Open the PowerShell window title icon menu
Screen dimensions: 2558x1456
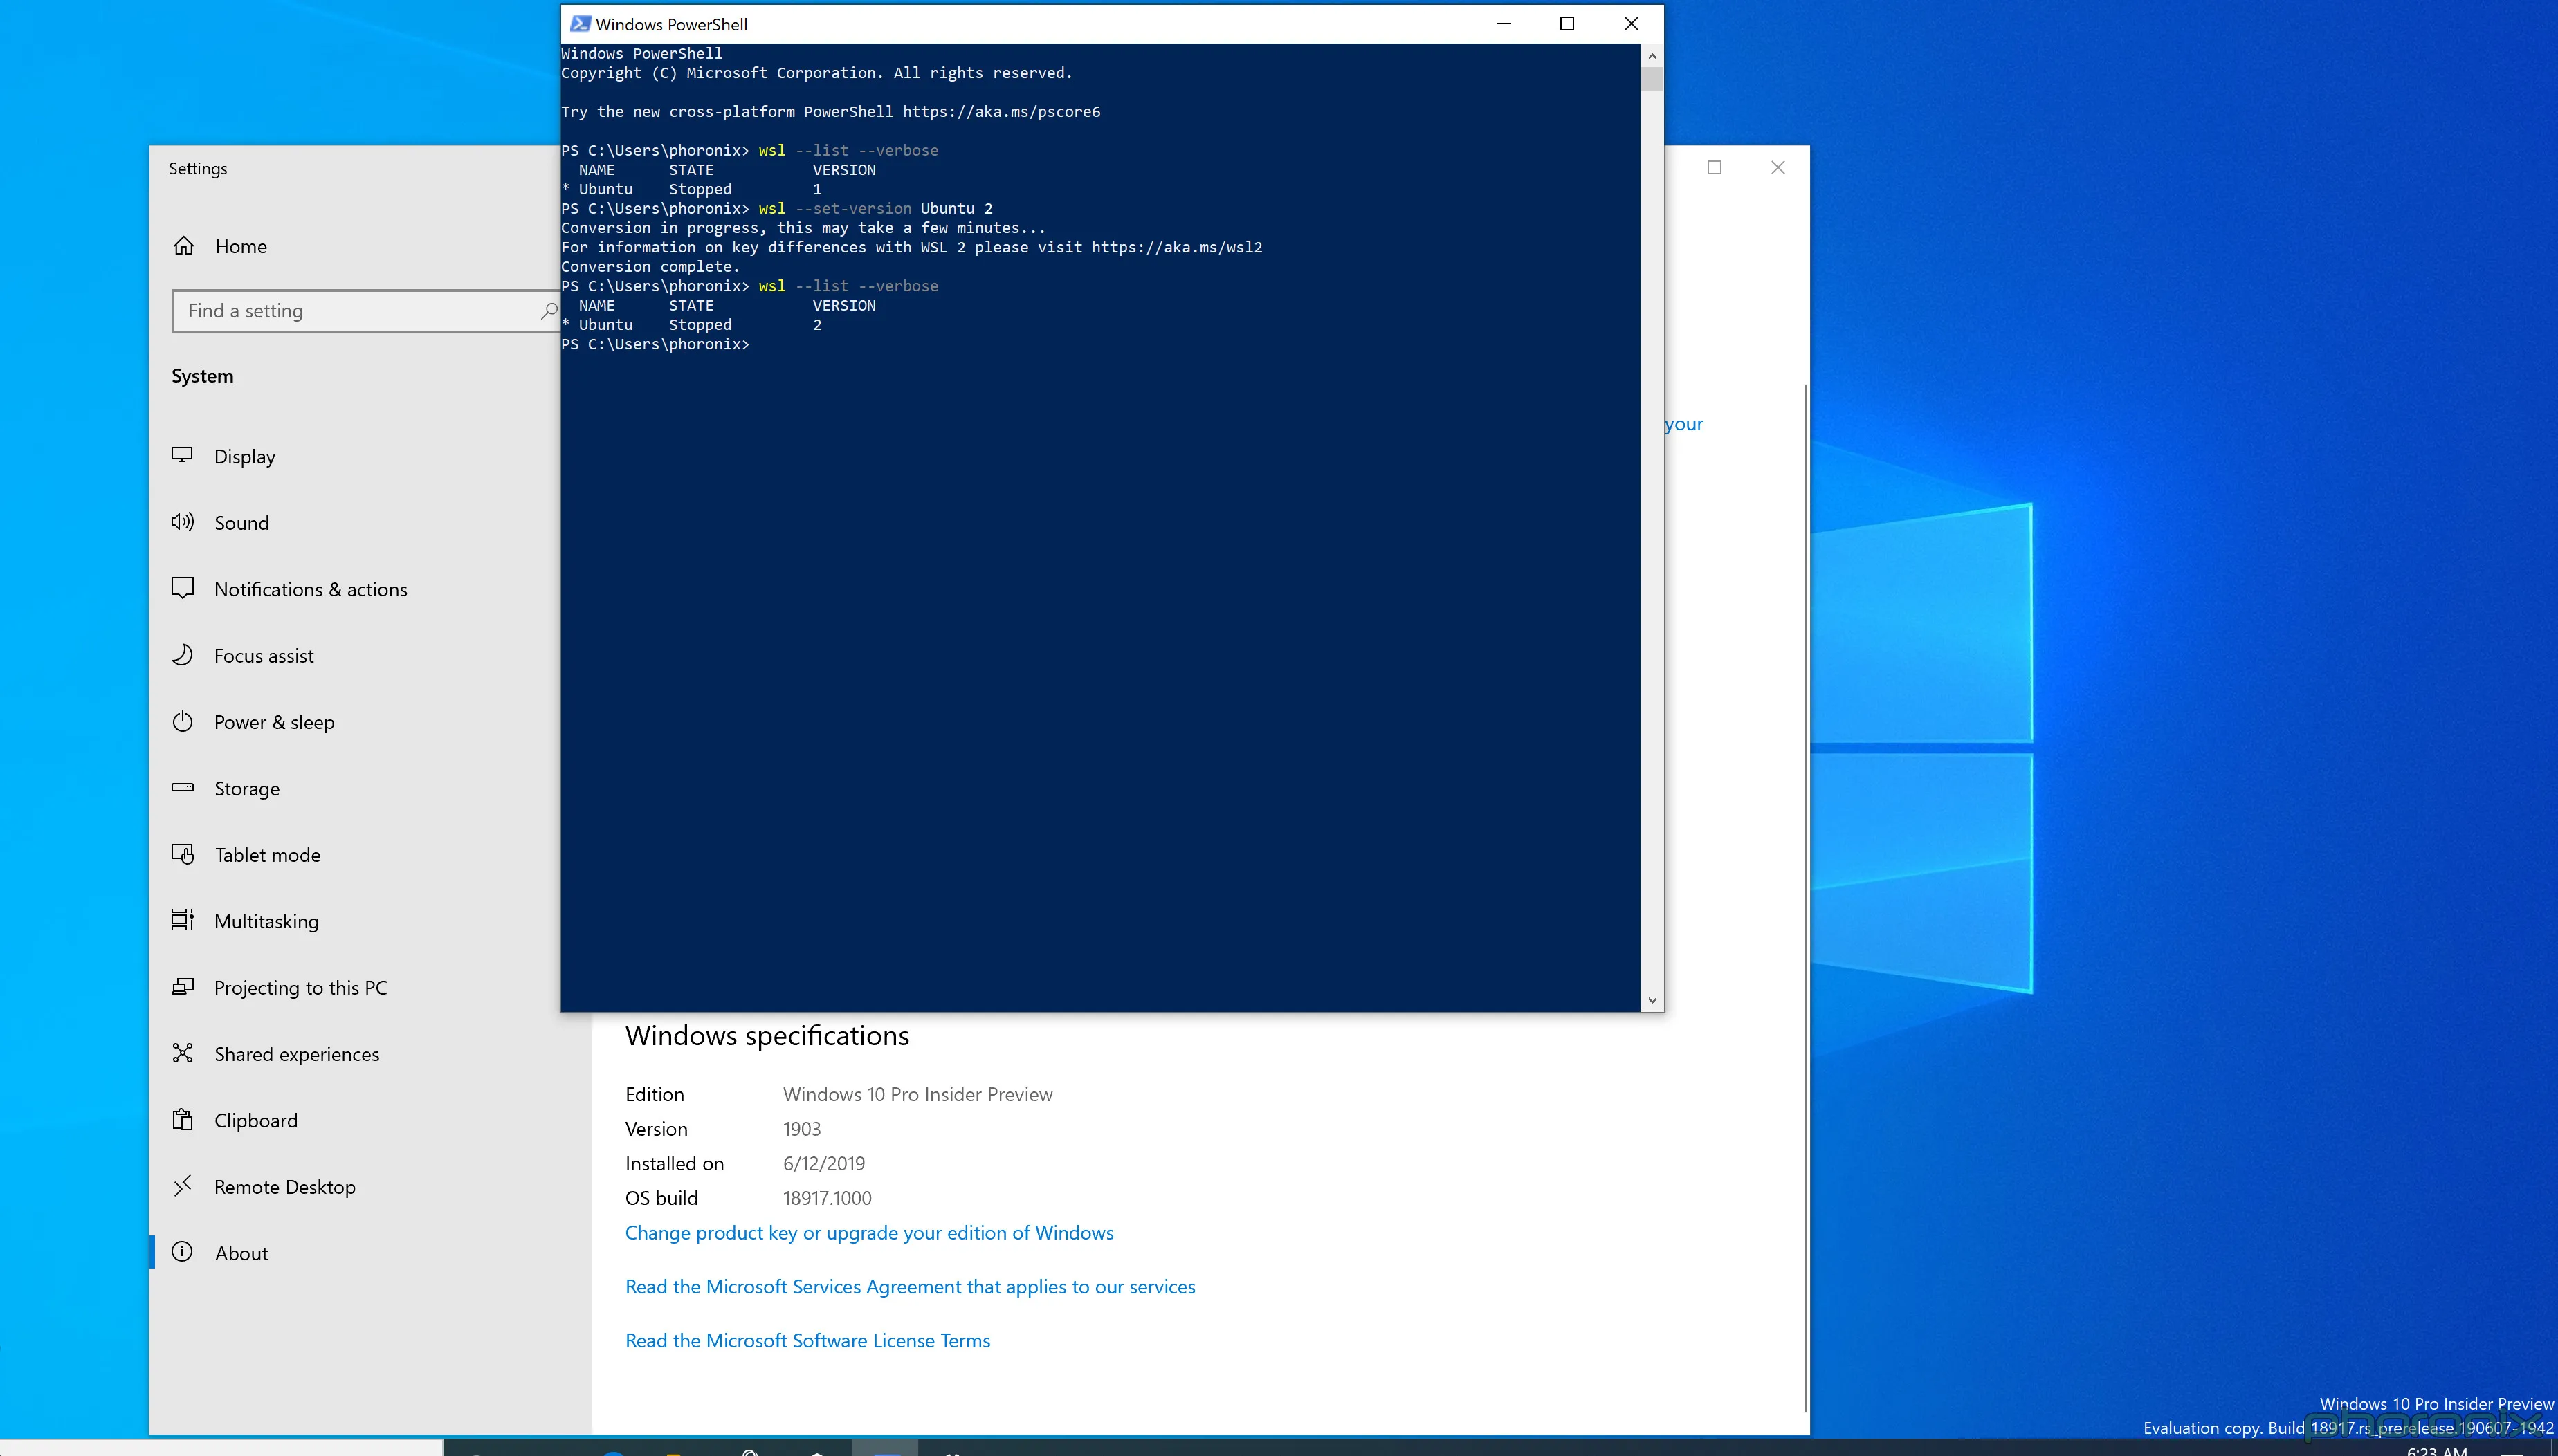[579, 24]
